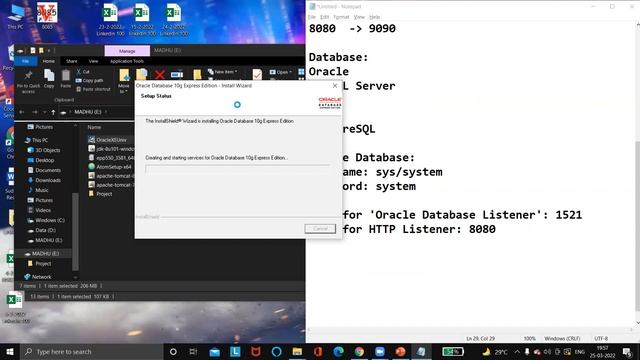Open Task View on taskbar
The width and height of the screenshot is (640, 360).
tap(193, 352)
